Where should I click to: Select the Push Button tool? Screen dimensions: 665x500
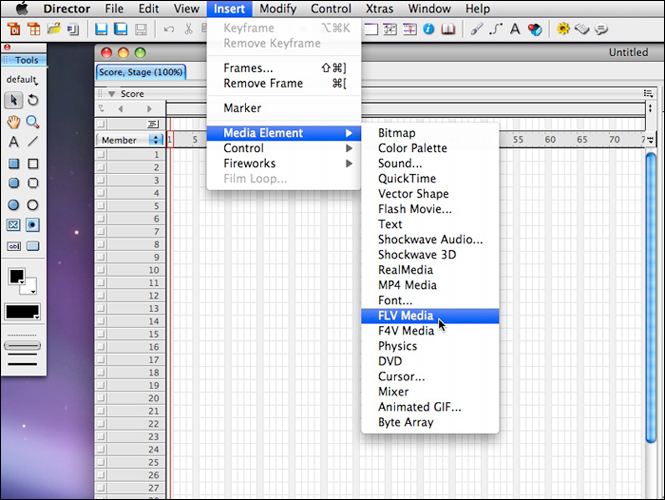pyautogui.click(x=33, y=246)
